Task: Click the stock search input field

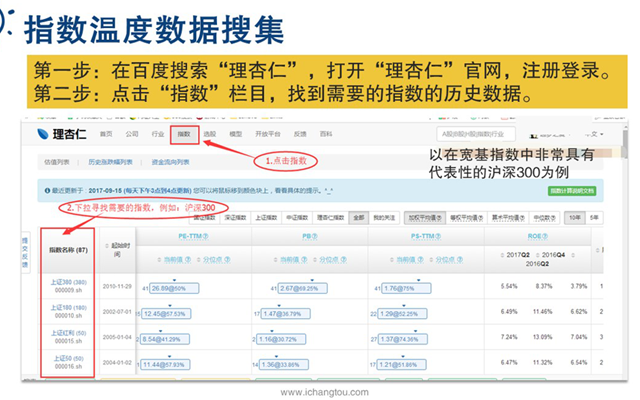Action: pyautogui.click(x=476, y=134)
